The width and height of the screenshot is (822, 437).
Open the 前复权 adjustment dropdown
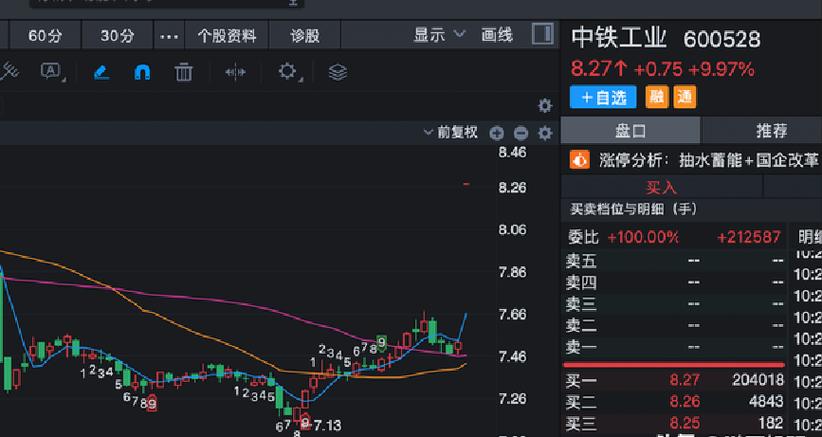(451, 133)
